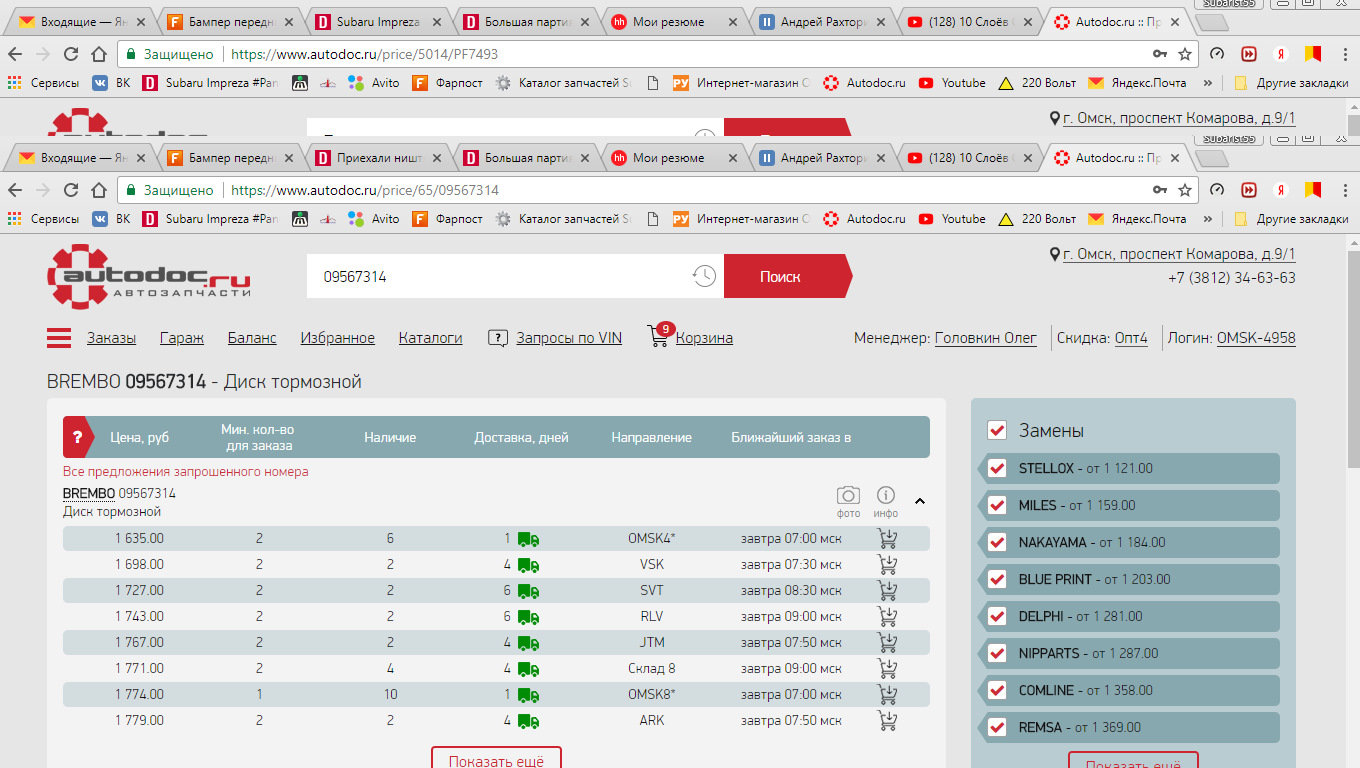Toggle the Замены header checkbox
This screenshot has height=768, width=1360.
pos(997,430)
